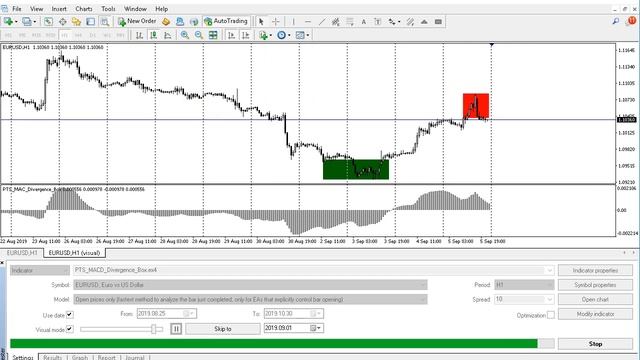640x360 pixels.
Task: Open the Period H1 dropdown
Action: pyautogui.click(x=524, y=285)
